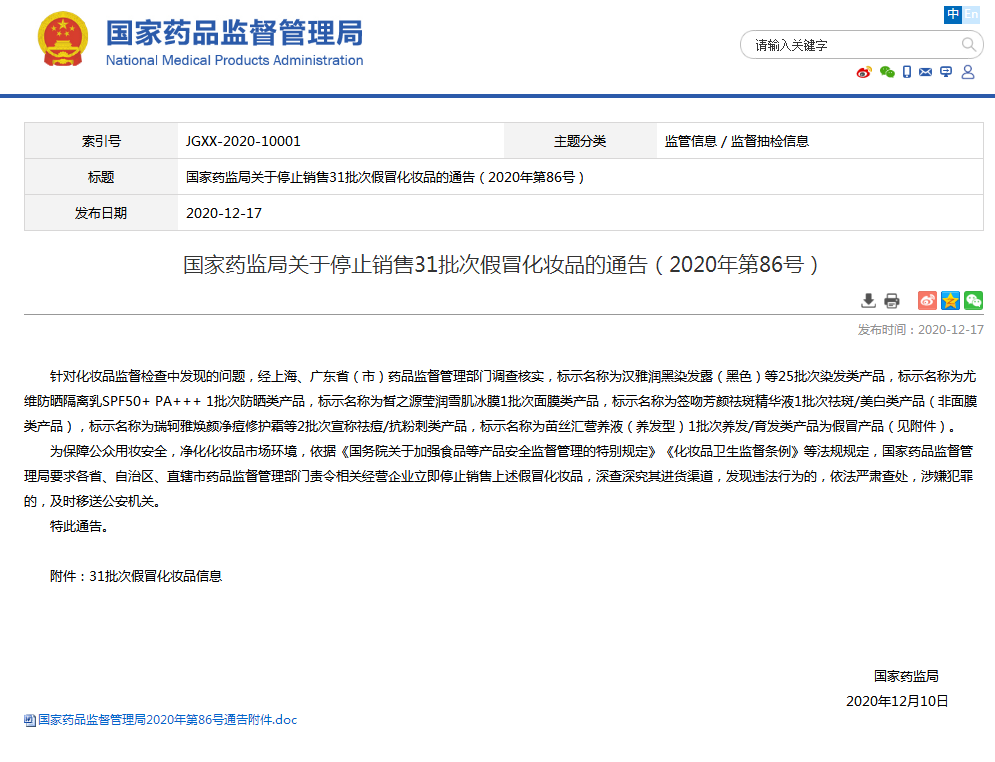Image resolution: width=995 pixels, height=762 pixels.
Task: Switch language to English with En toggle
Action: point(971,15)
